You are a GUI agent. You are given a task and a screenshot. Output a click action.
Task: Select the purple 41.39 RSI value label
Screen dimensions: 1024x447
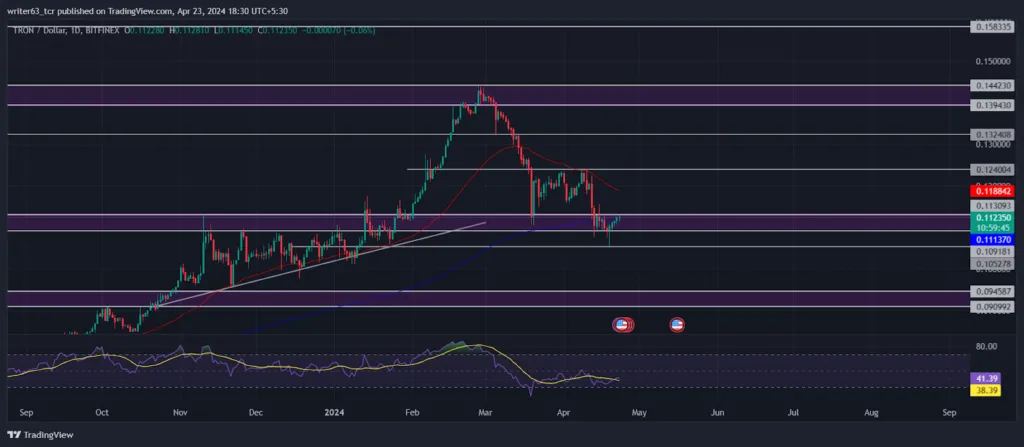[x=986, y=379]
